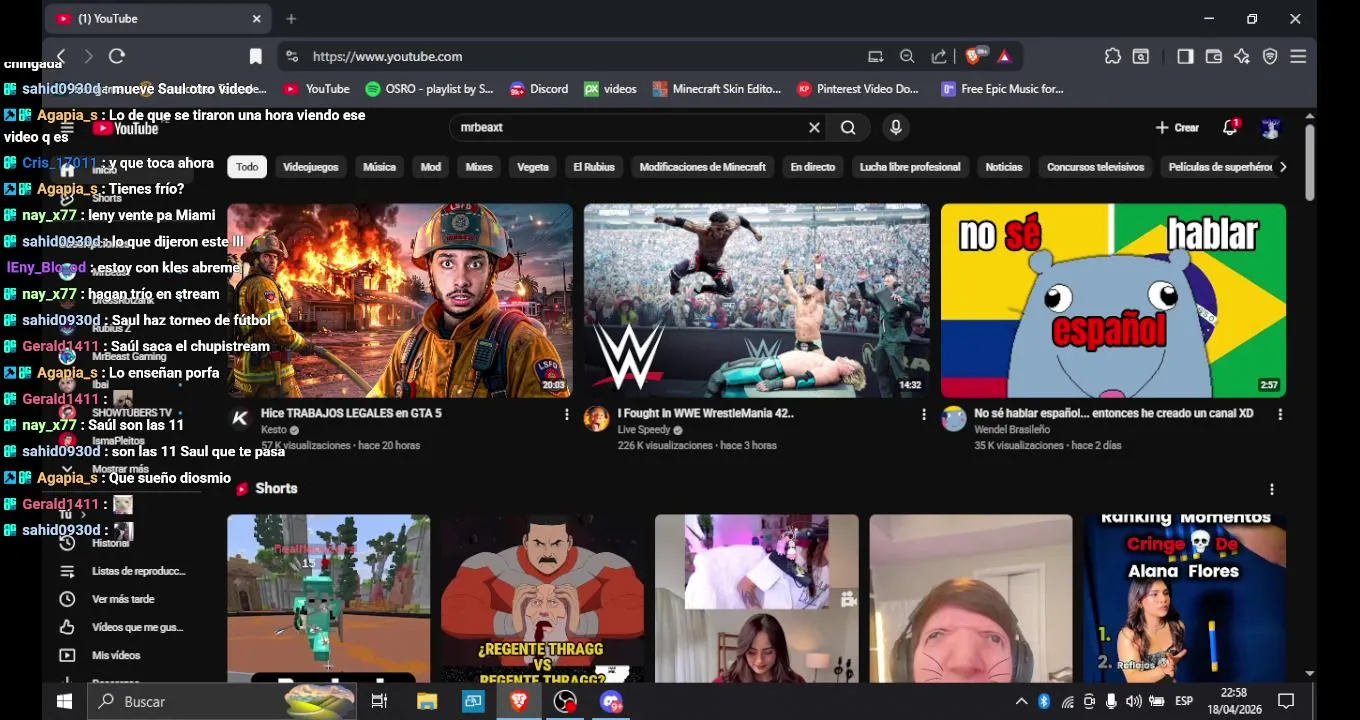Open the OSRO playlist bookmark
Image resolution: width=1360 pixels, height=720 pixels.
point(430,89)
